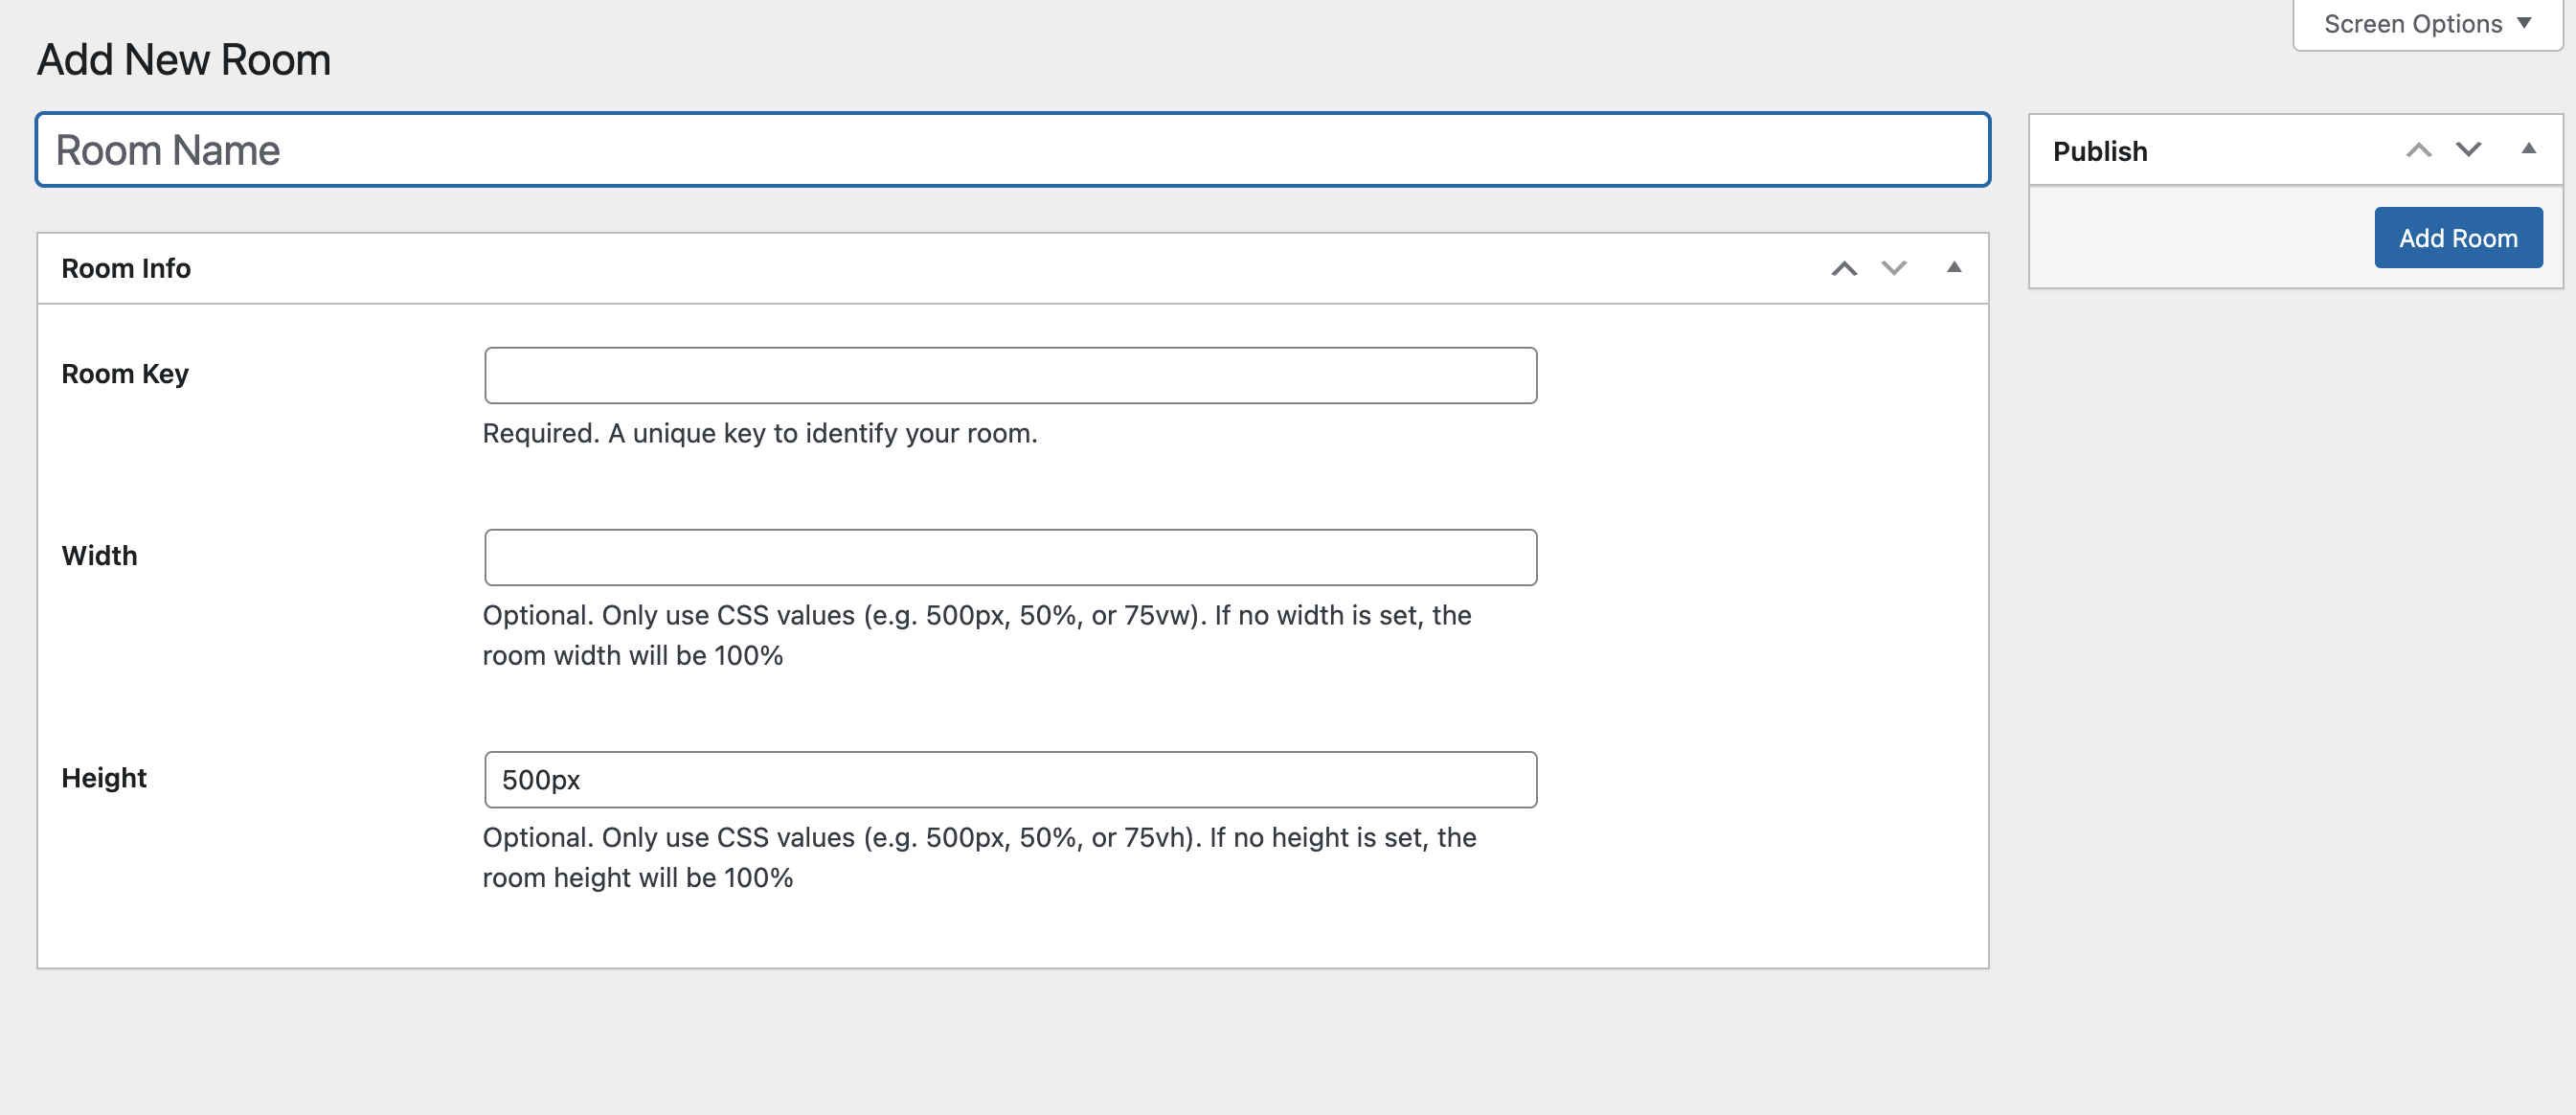
Task: Open the Screen Options dropdown
Action: [x=2426, y=24]
